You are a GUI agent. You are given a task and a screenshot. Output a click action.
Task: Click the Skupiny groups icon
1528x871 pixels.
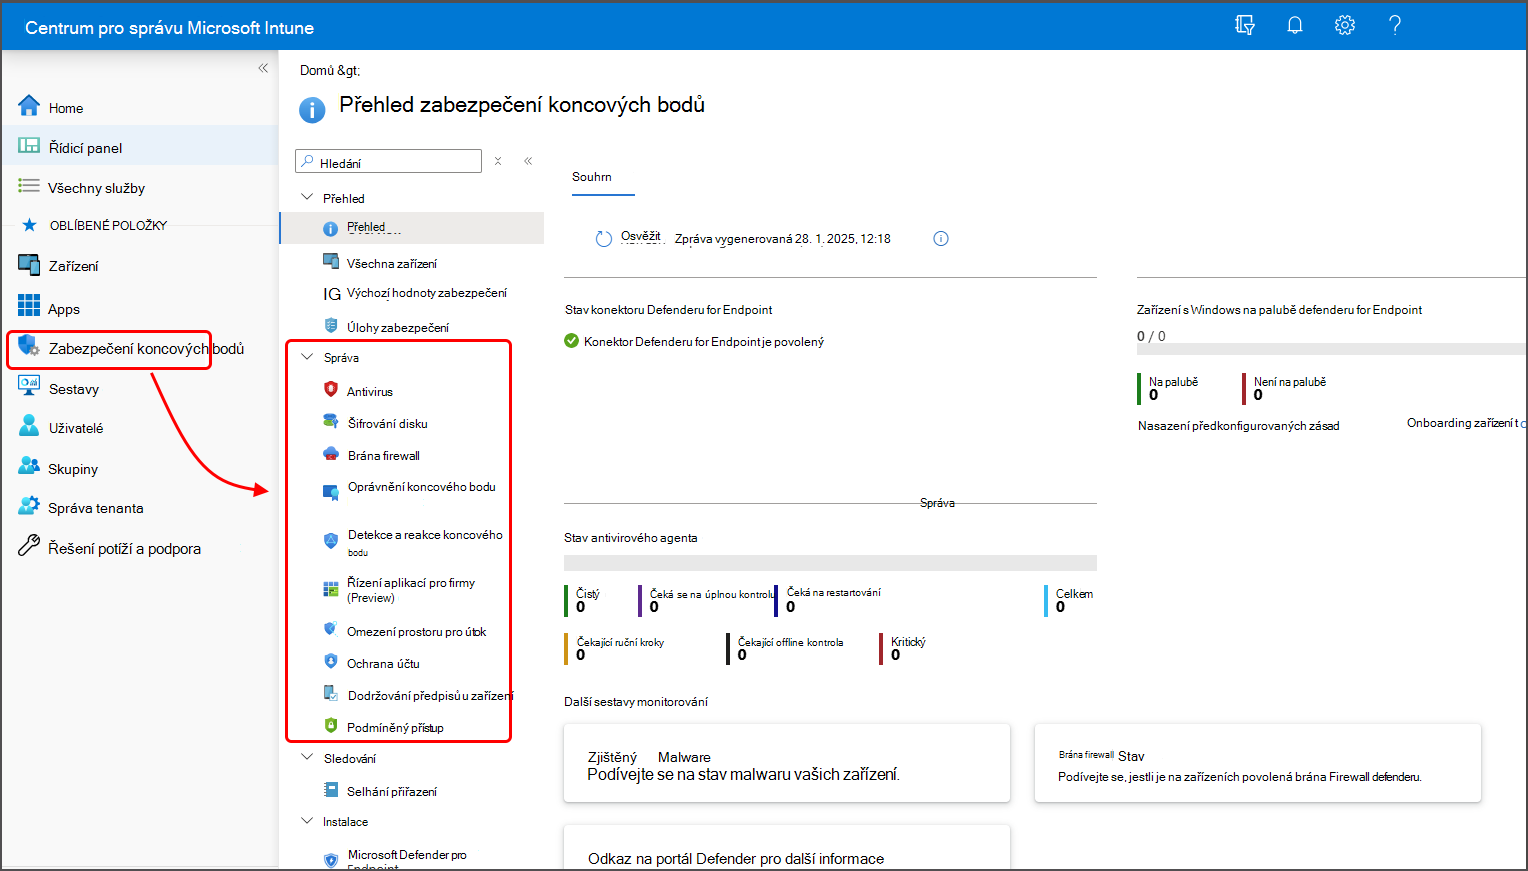click(x=29, y=466)
